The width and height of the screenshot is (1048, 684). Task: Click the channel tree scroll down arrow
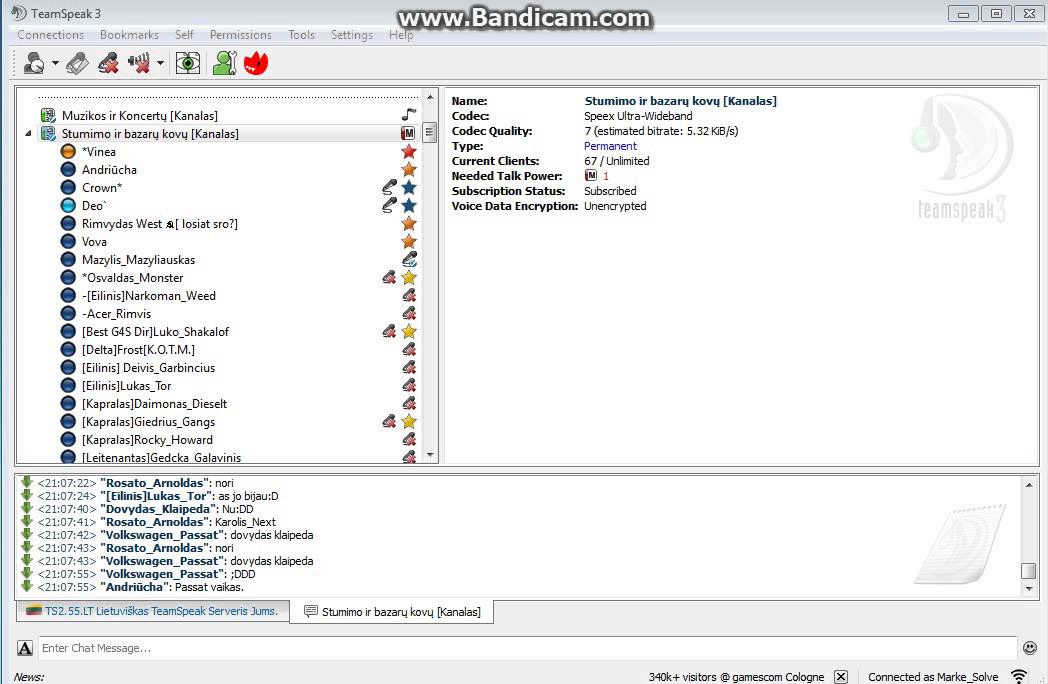point(430,455)
